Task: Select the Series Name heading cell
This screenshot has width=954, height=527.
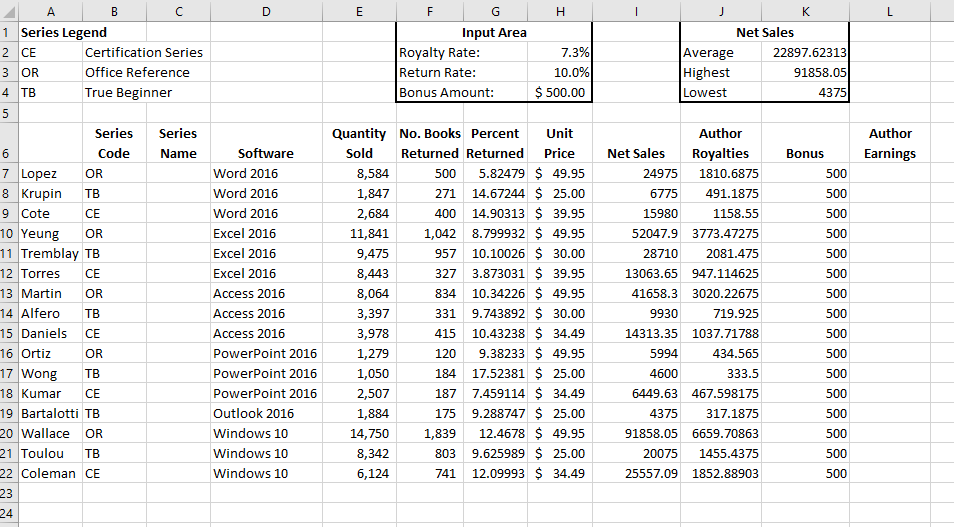Action: click(x=178, y=143)
